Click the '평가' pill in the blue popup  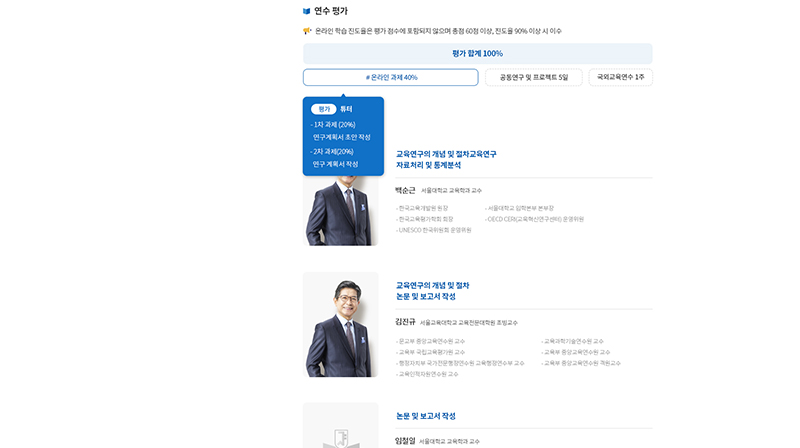[x=323, y=109]
